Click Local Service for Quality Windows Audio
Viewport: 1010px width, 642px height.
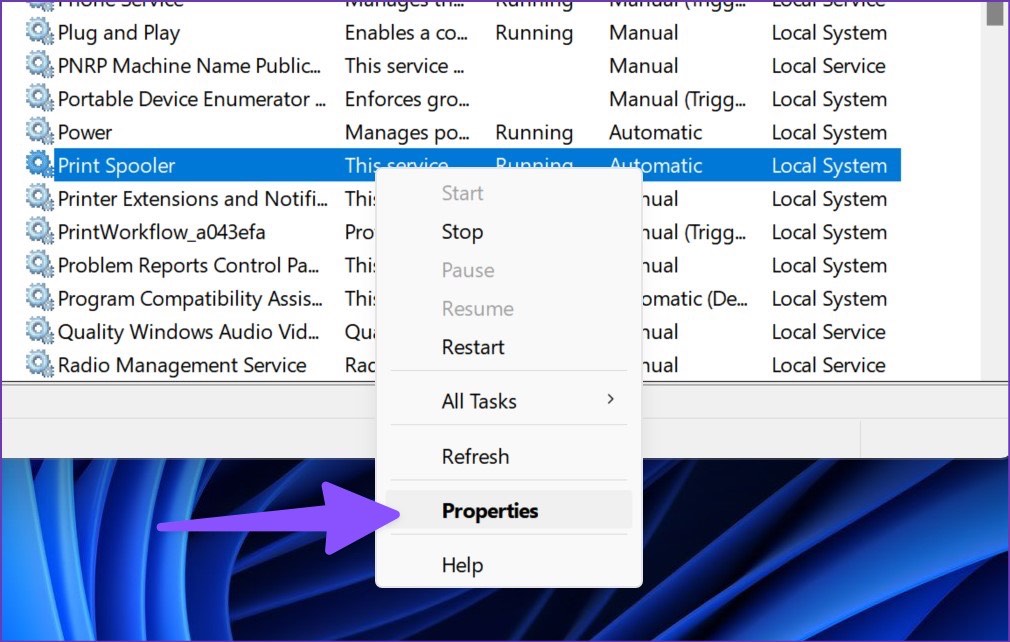click(828, 332)
